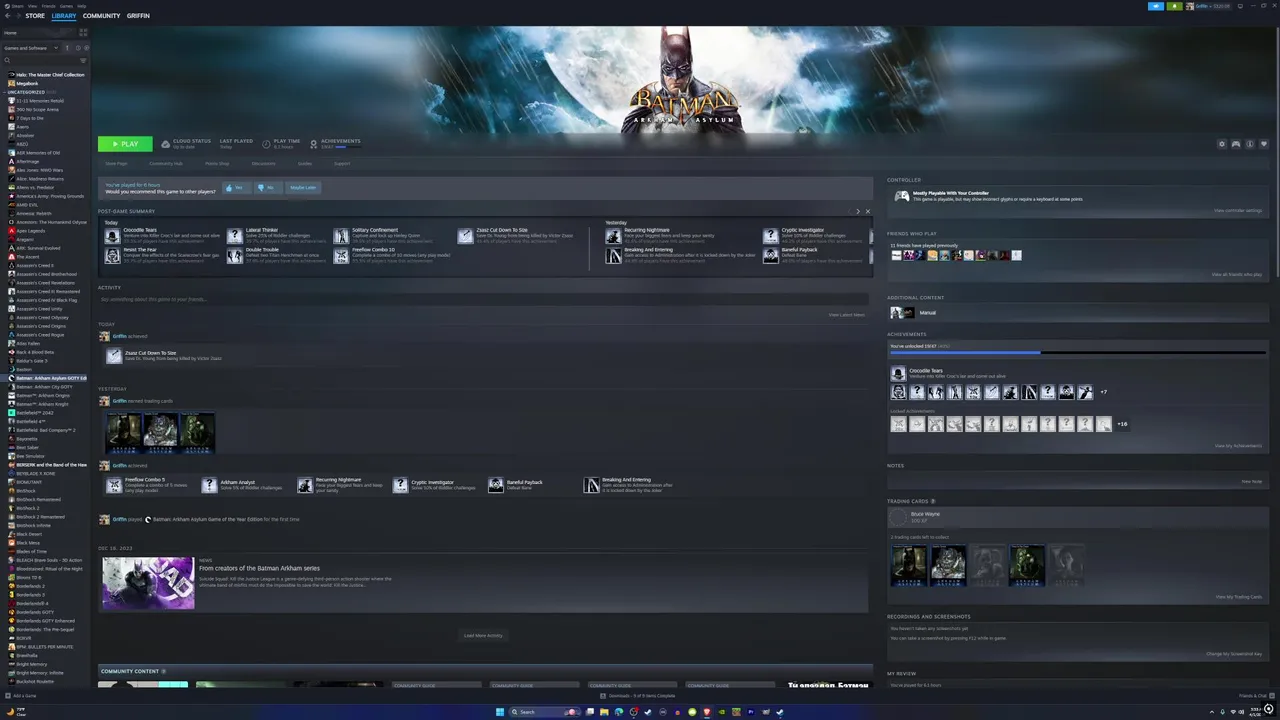Open the Points Shop link
Image resolution: width=1280 pixels, height=720 pixels.
coord(217,163)
